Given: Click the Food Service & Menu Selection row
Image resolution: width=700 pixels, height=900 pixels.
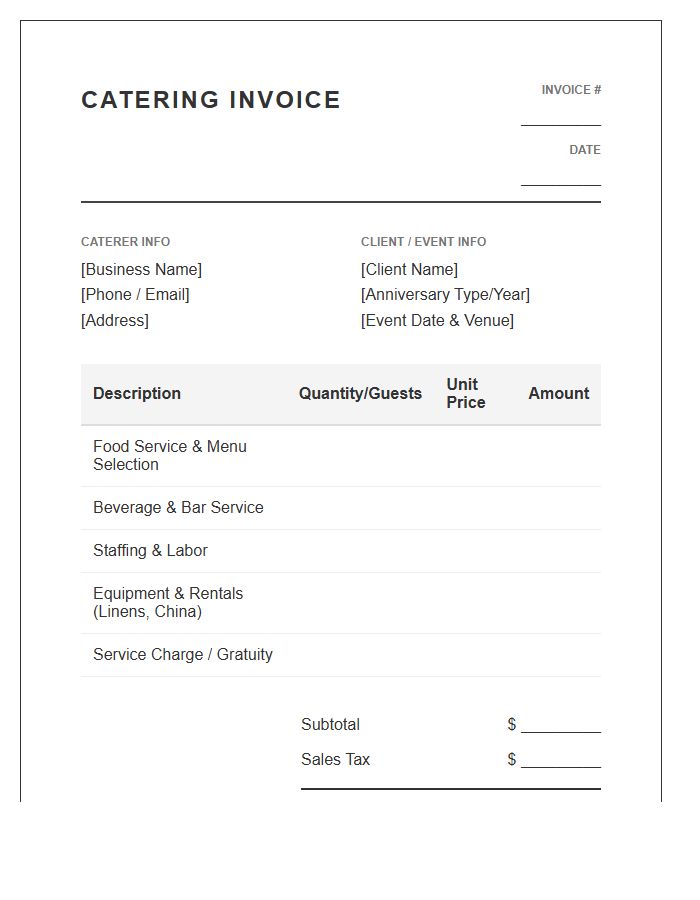Looking at the screenshot, I should pyautogui.click(x=341, y=456).
